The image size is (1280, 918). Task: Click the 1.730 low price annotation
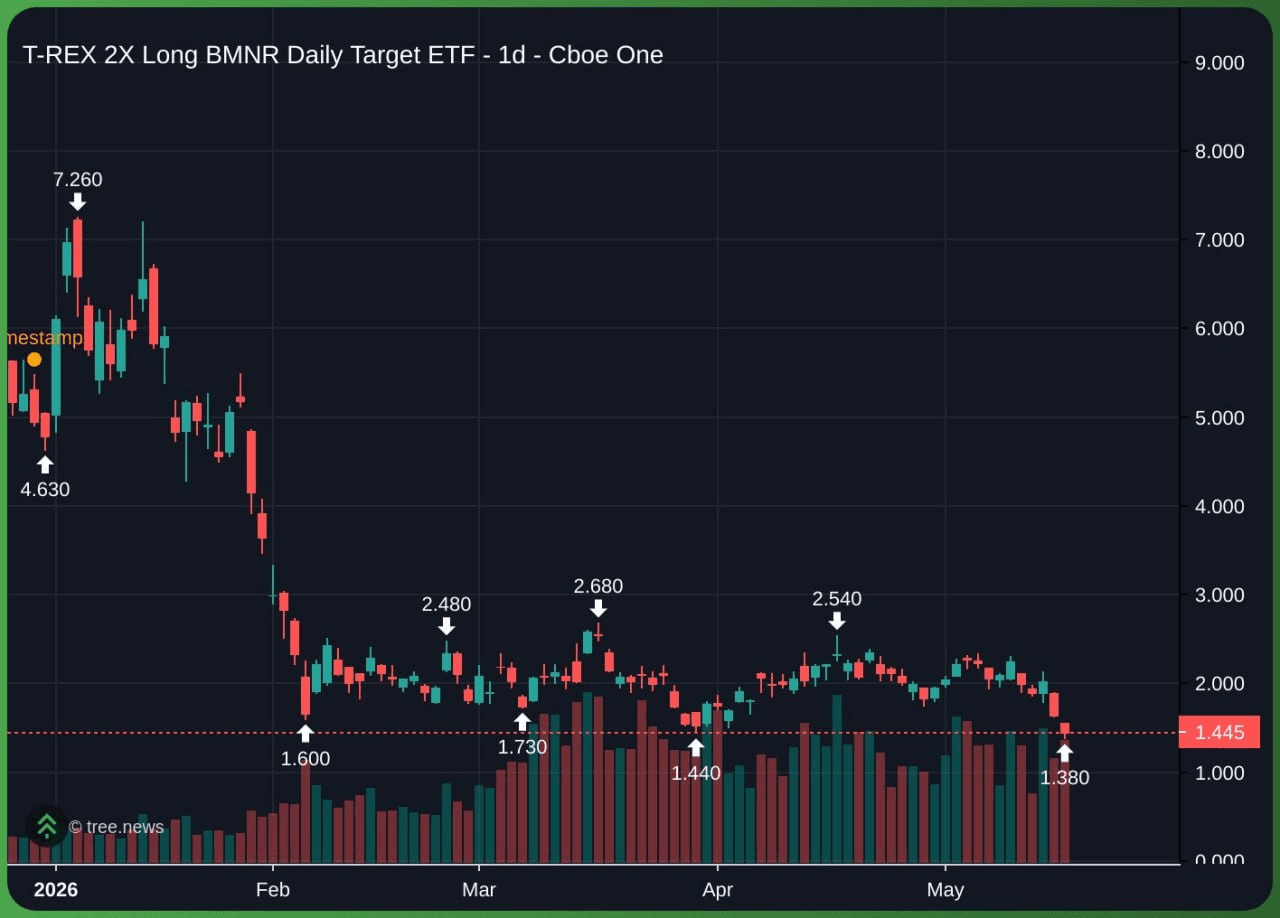coord(522,747)
